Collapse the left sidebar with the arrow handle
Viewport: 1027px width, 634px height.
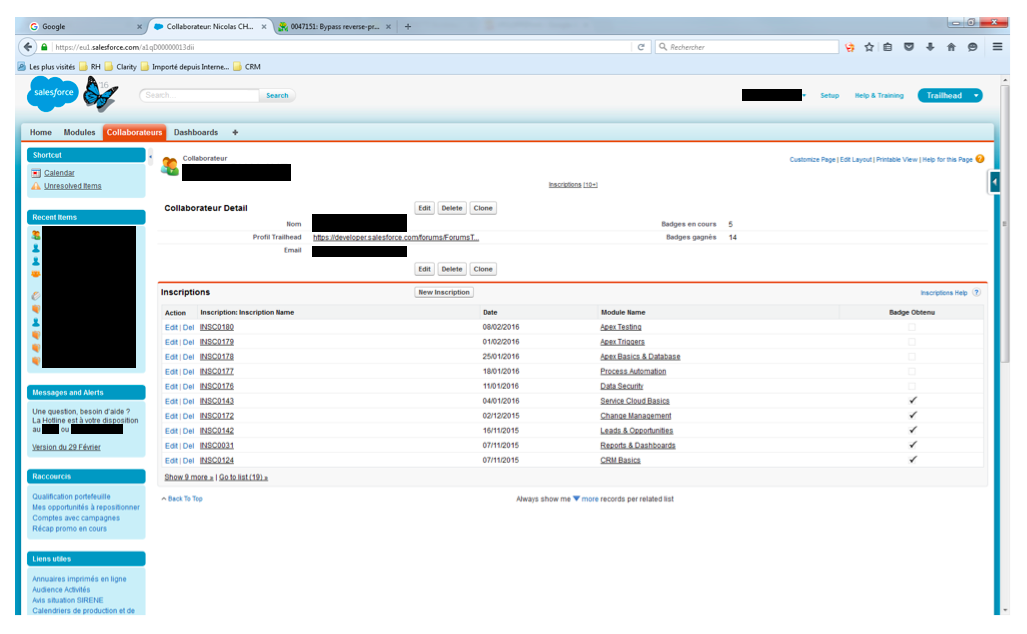[x=150, y=157]
